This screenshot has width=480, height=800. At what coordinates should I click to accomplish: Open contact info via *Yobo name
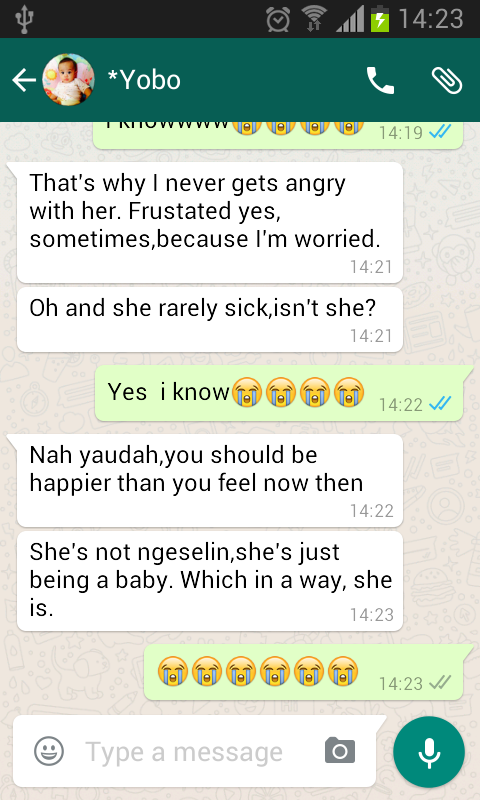tap(144, 80)
